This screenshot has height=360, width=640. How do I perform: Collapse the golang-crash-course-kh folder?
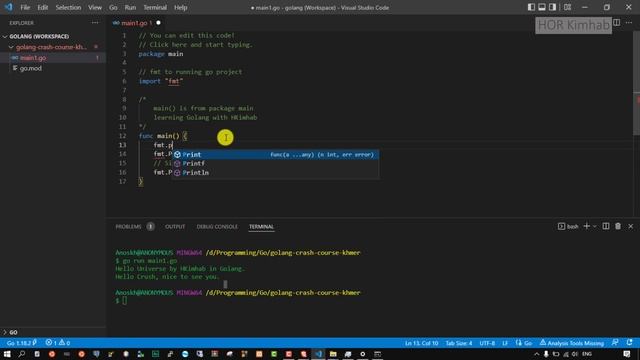point(51,47)
